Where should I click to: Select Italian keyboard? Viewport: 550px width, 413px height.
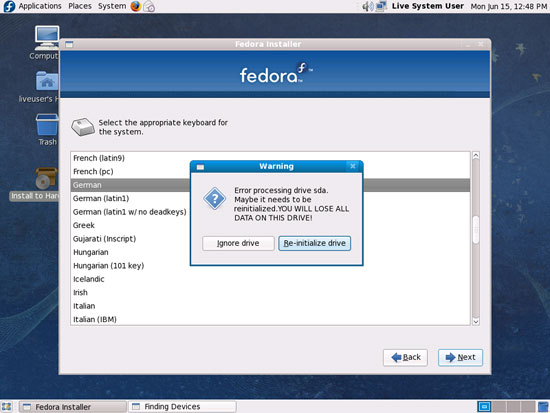(x=270, y=306)
